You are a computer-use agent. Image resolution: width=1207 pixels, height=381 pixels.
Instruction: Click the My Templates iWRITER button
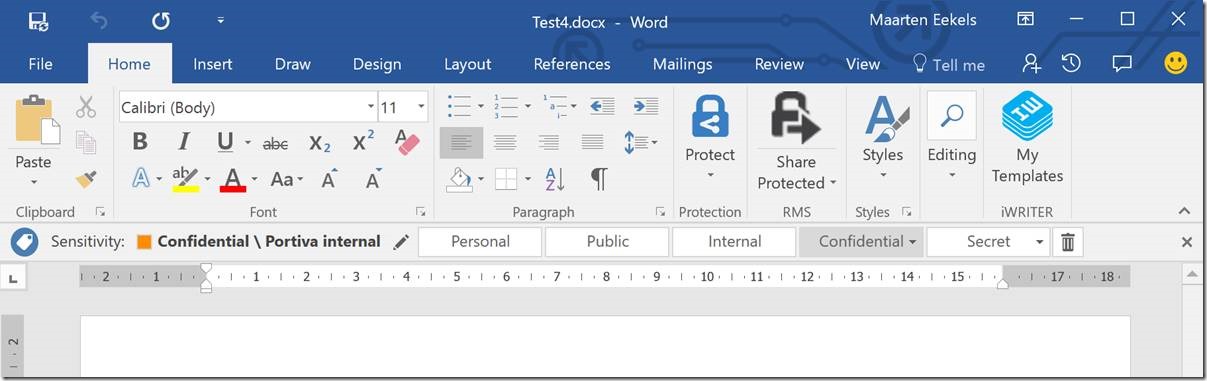tap(1027, 138)
